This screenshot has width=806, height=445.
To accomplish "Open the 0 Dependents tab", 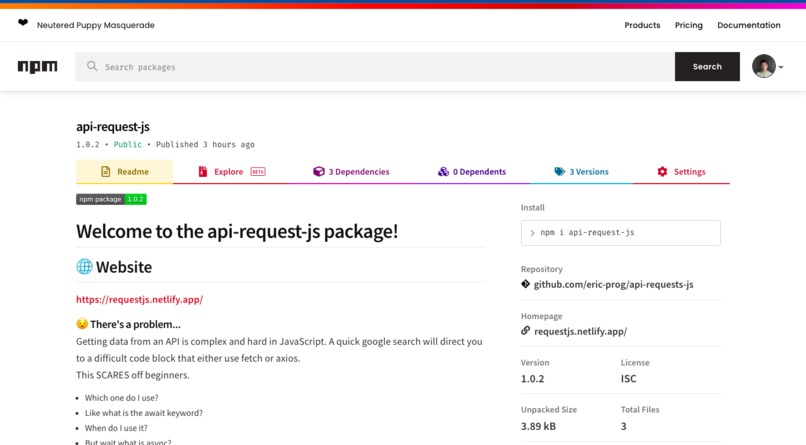I will [471, 172].
